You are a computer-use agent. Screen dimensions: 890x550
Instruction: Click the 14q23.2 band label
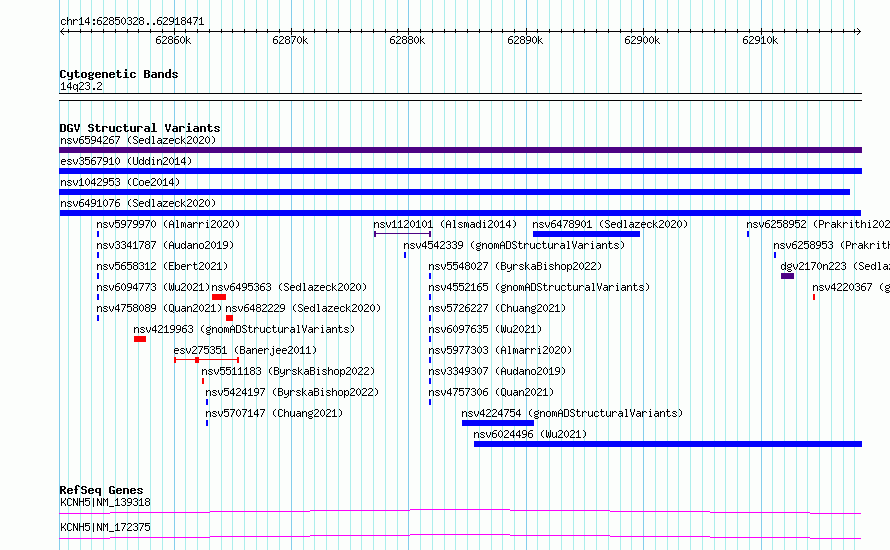click(81, 86)
